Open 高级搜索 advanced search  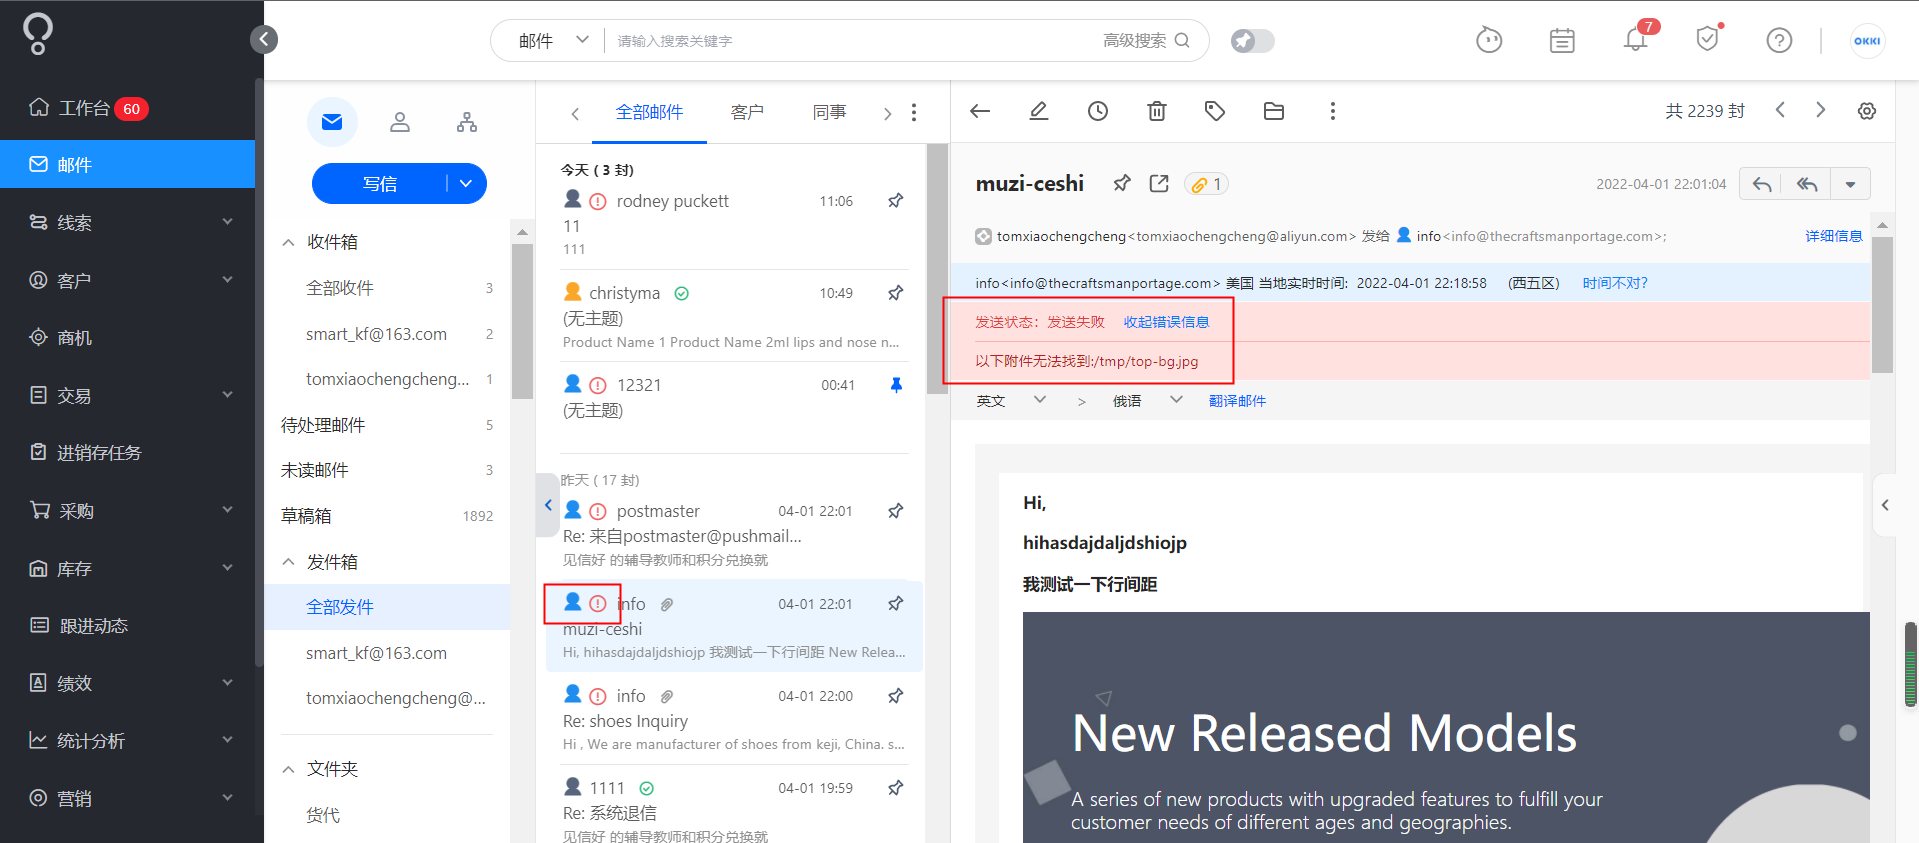click(1134, 40)
